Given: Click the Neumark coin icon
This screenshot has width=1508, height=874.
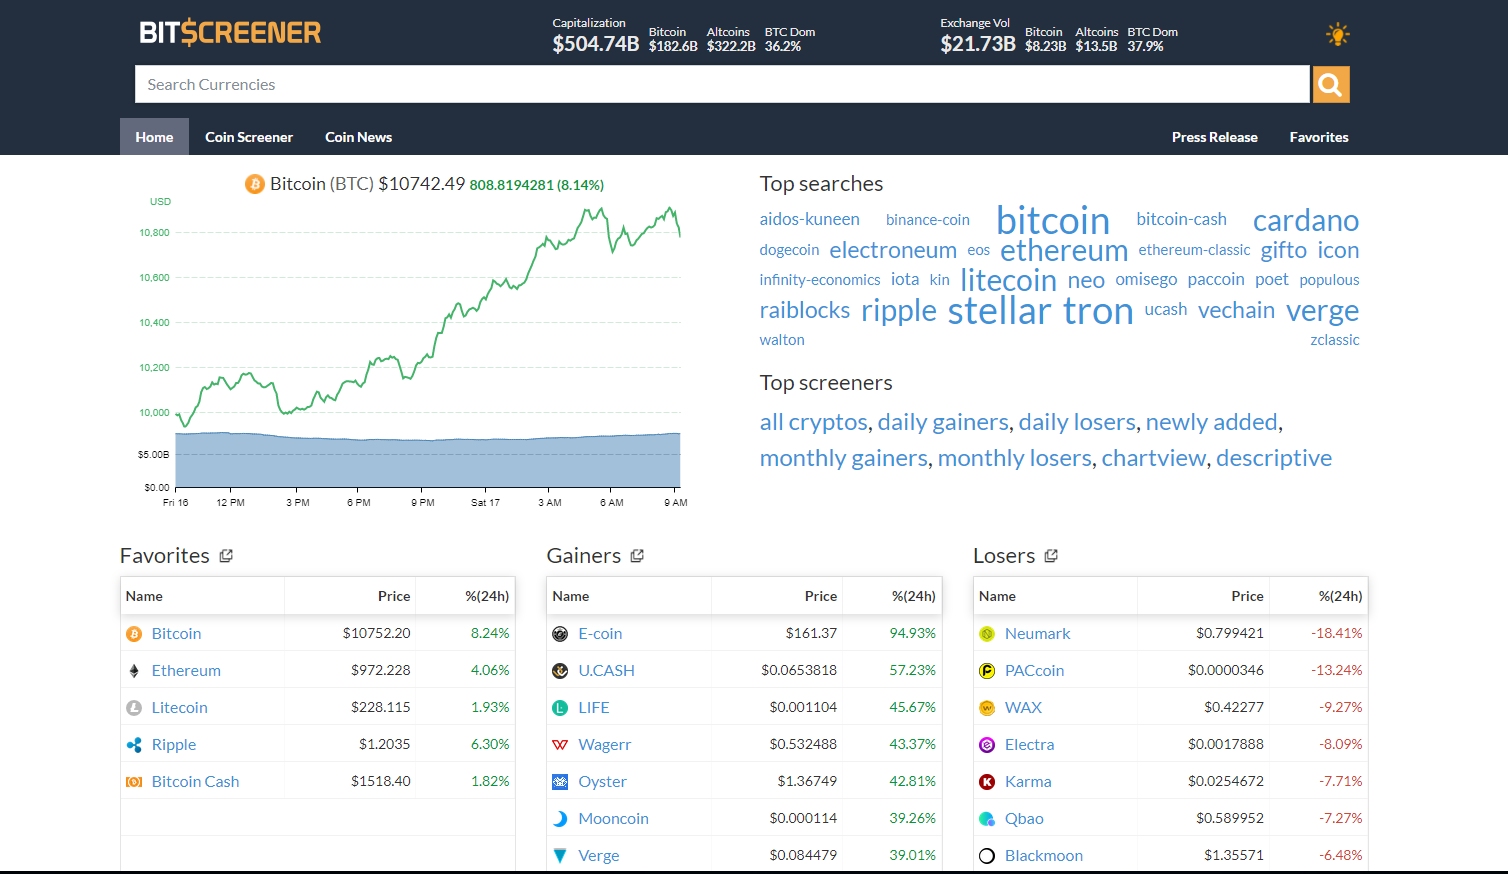Looking at the screenshot, I should (x=987, y=634).
